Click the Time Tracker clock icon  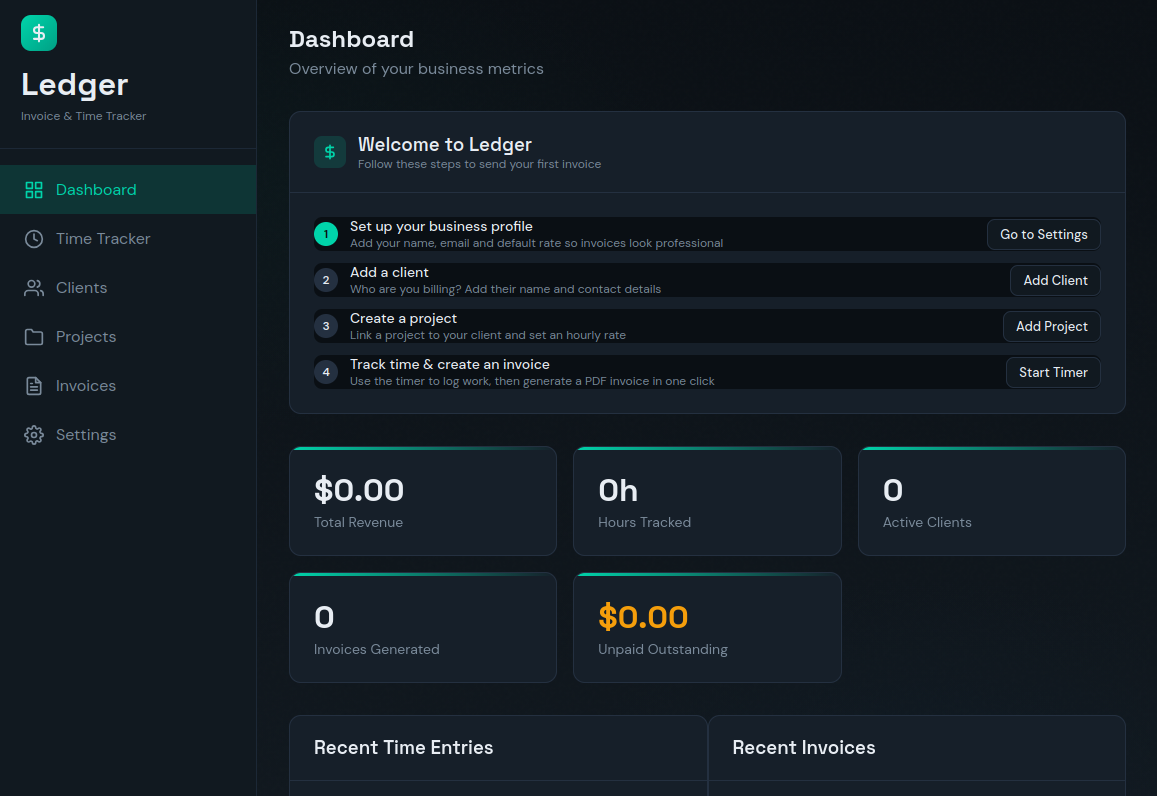(x=34, y=239)
